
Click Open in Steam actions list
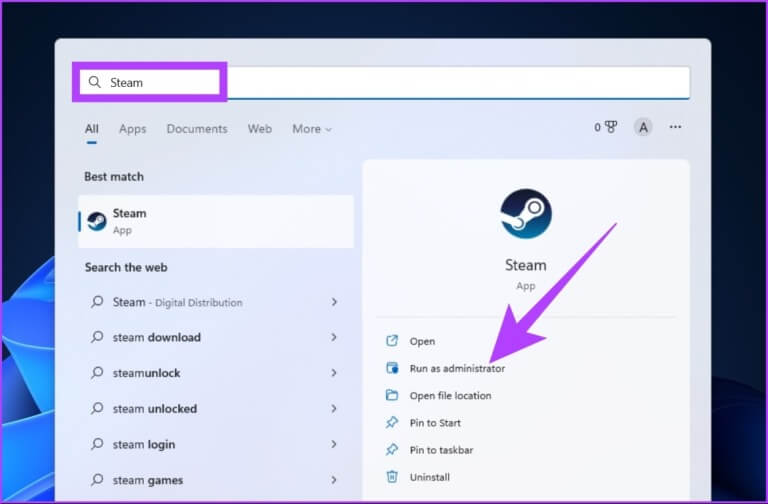coord(422,341)
